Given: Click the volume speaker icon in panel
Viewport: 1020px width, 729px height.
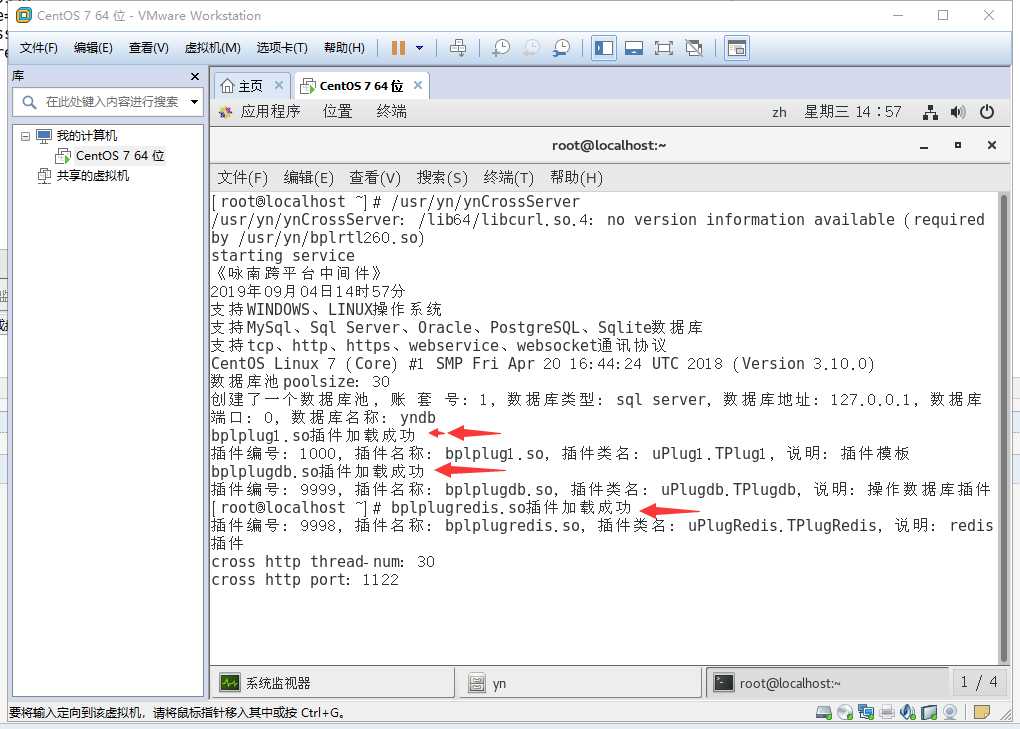Looking at the screenshot, I should 958,113.
